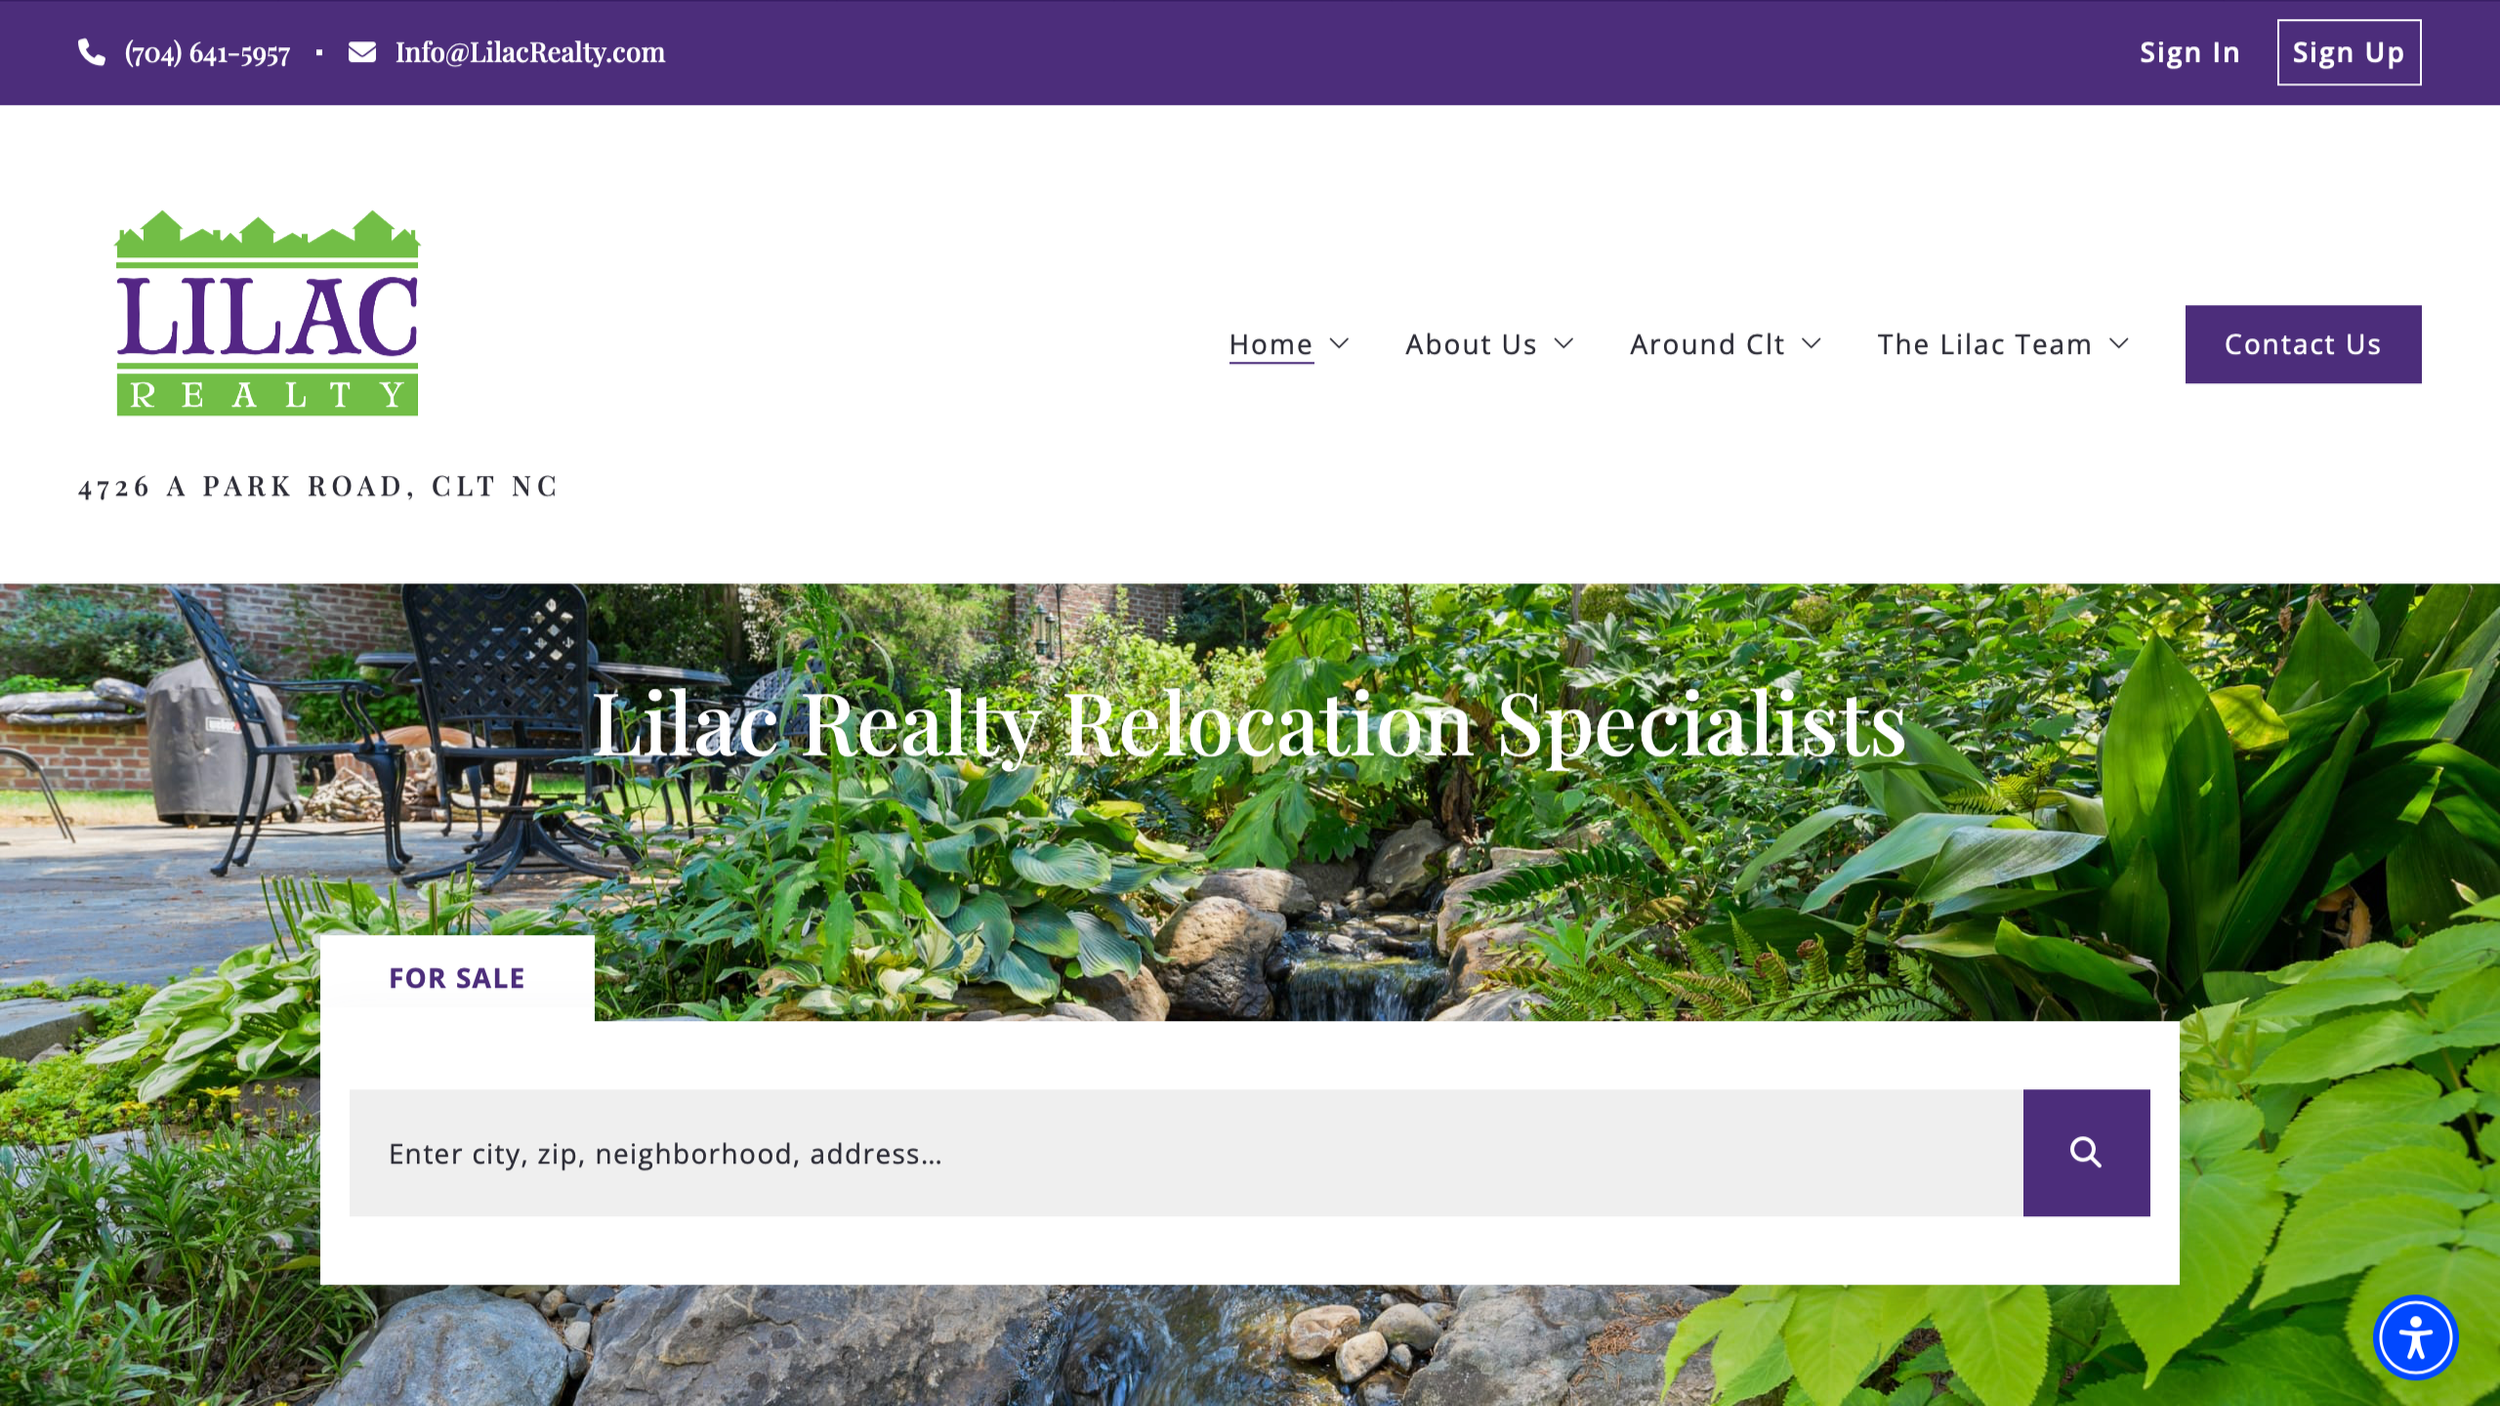Click the Sign In link
This screenshot has height=1406, width=2500.
point(2189,52)
